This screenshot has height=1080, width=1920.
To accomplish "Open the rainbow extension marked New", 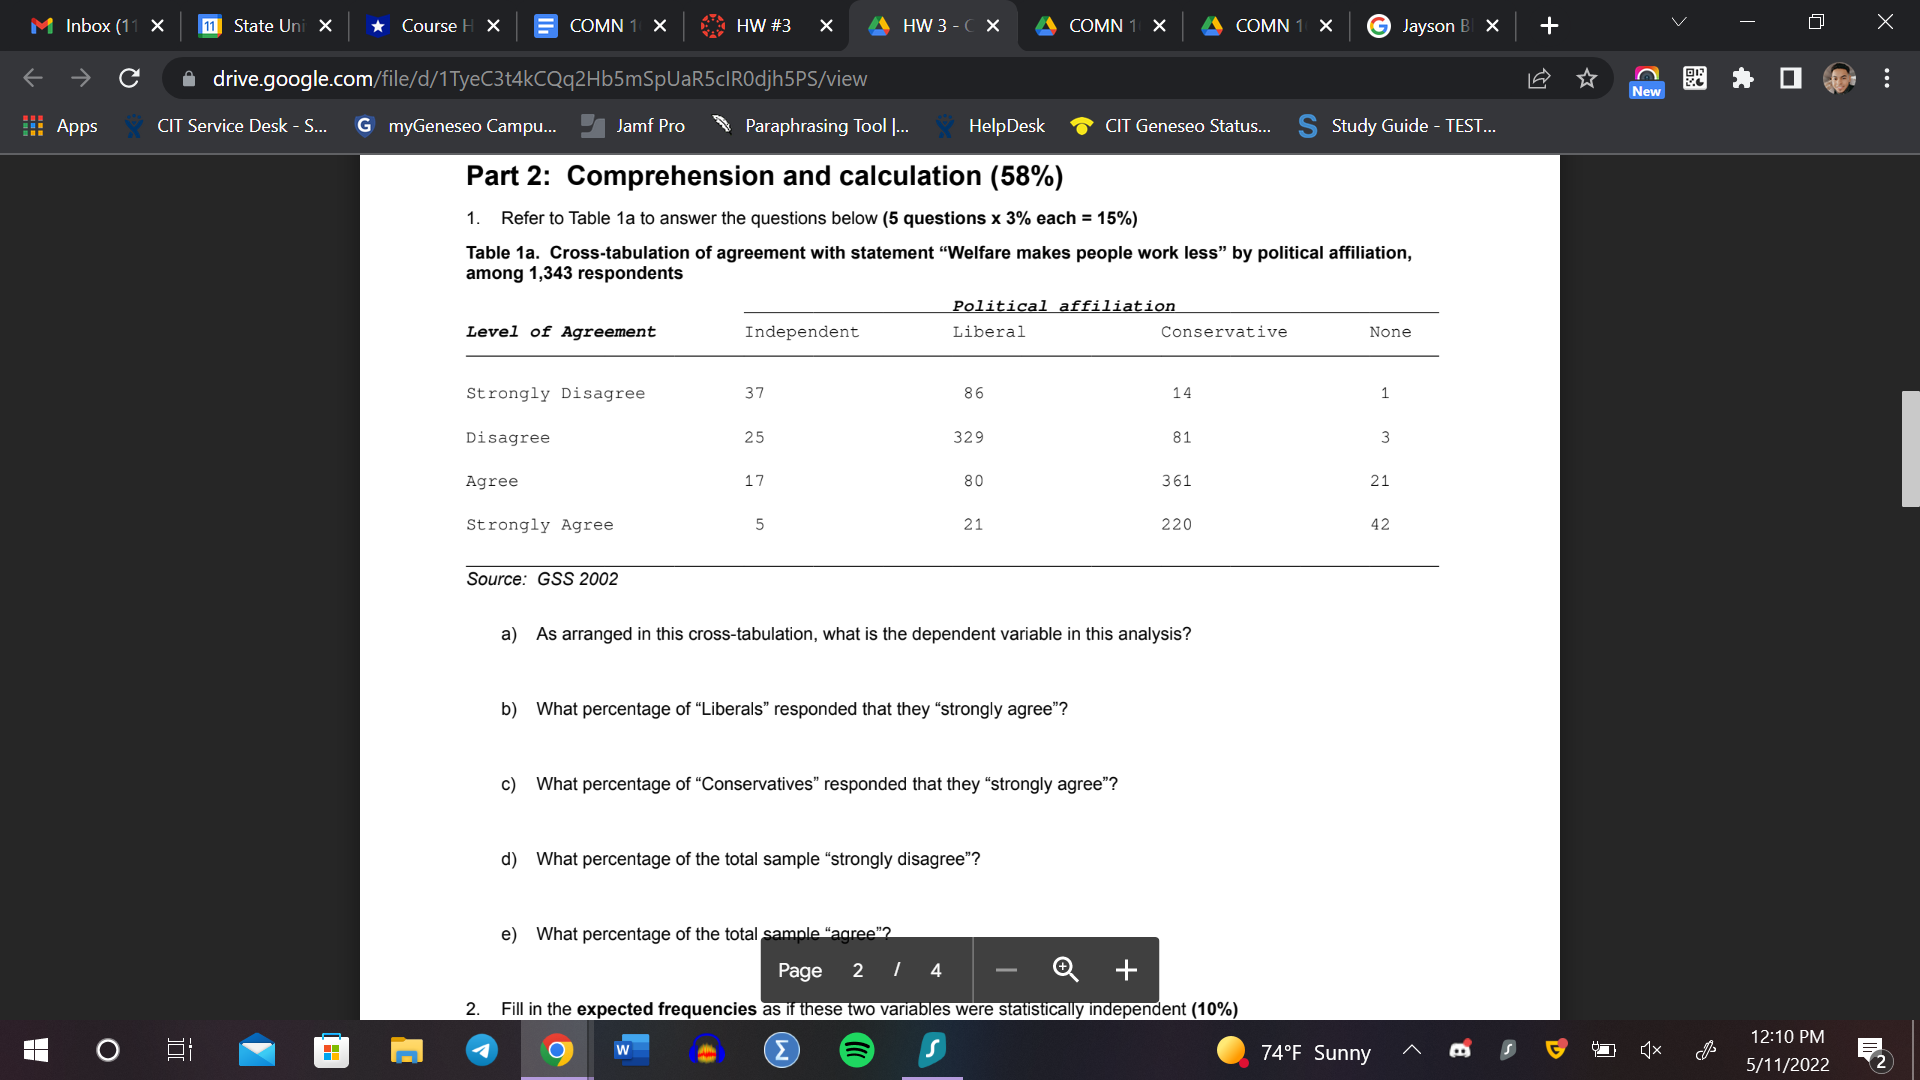I will click(1646, 78).
